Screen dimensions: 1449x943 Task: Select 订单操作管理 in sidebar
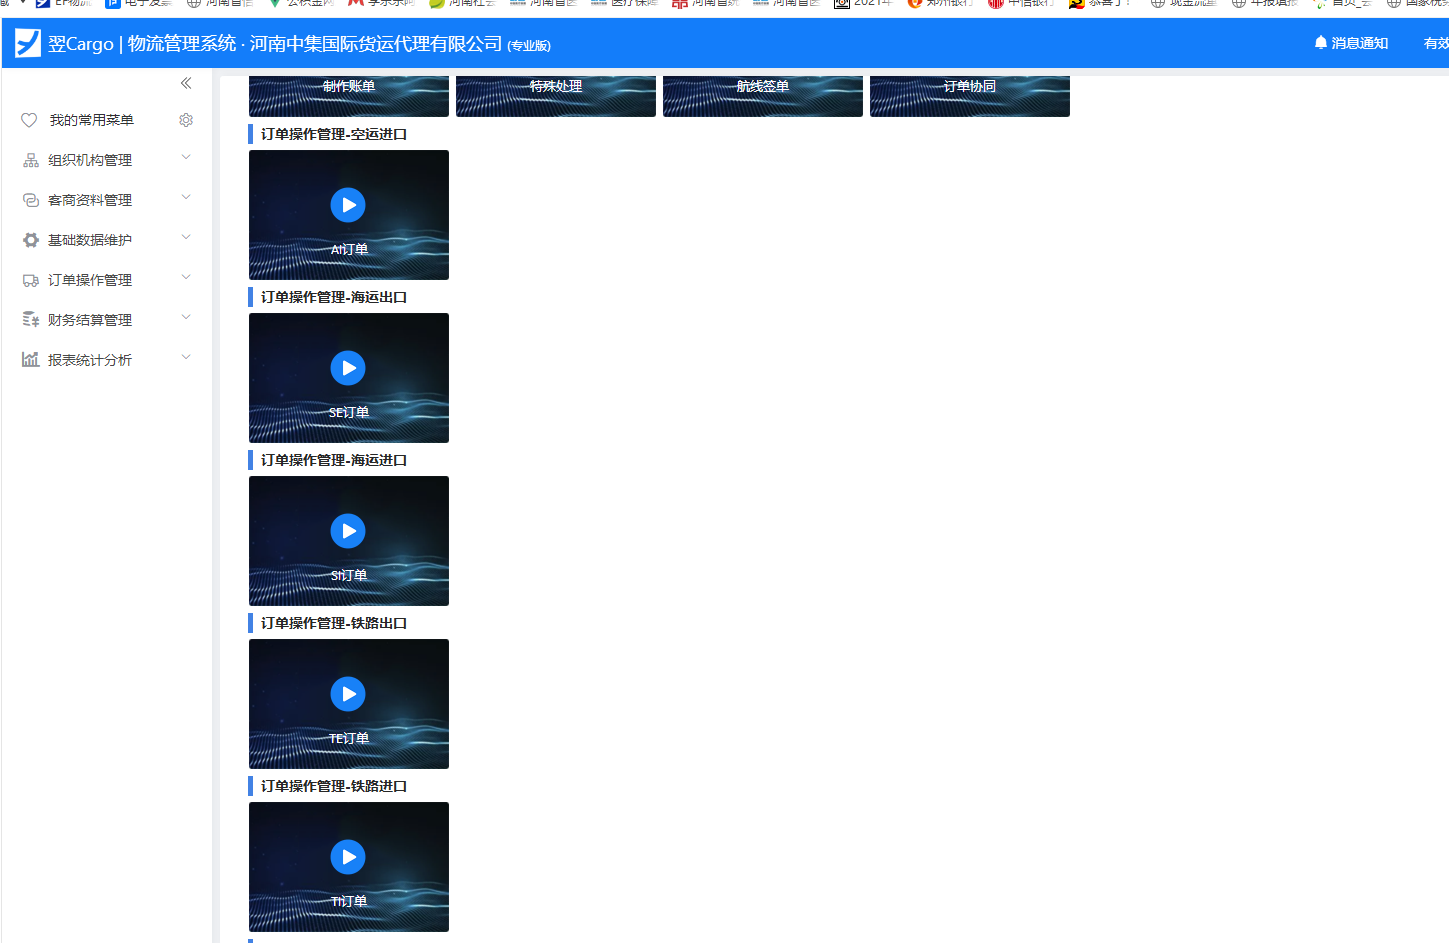[x=90, y=280]
